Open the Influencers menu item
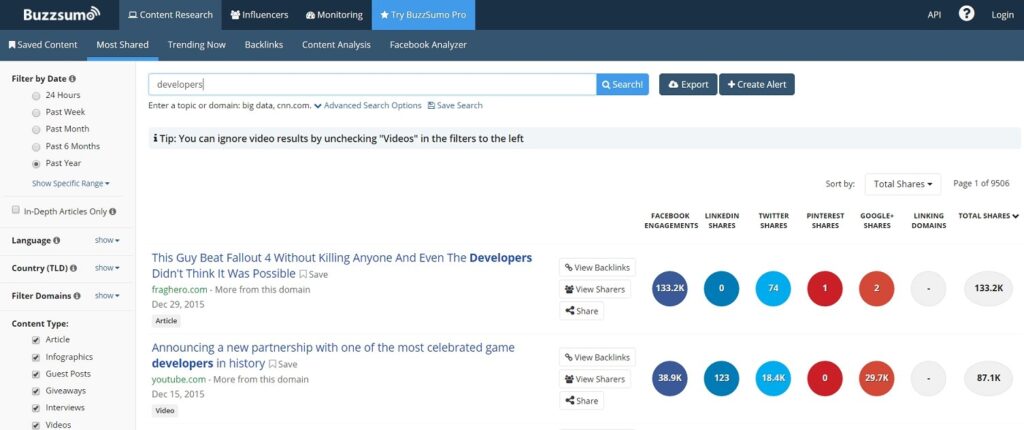This screenshot has height=430, width=1024. tap(258, 15)
